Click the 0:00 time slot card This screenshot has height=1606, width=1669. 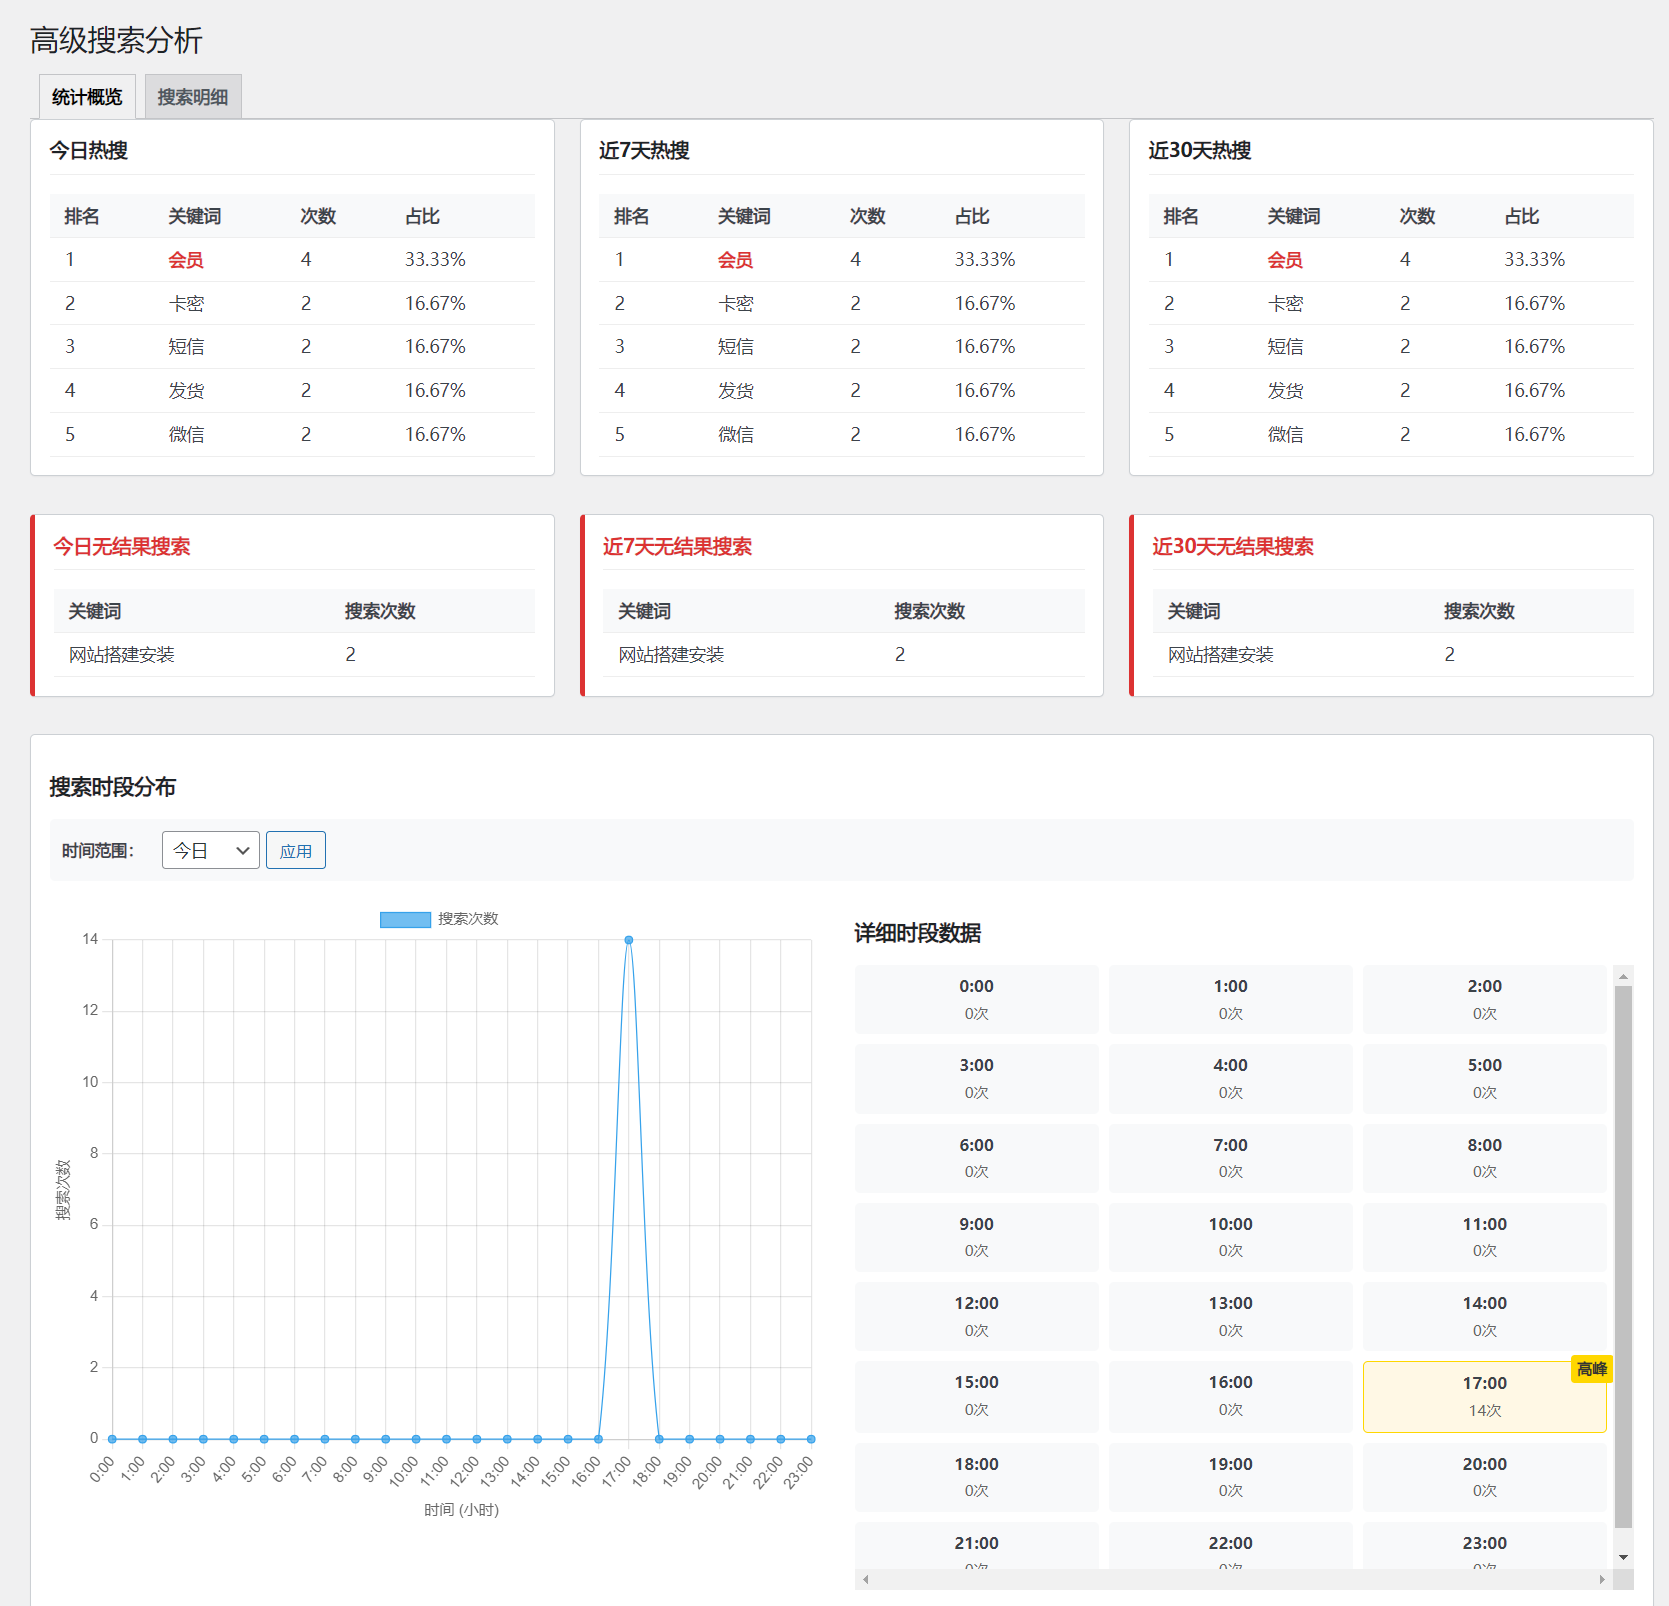(976, 999)
